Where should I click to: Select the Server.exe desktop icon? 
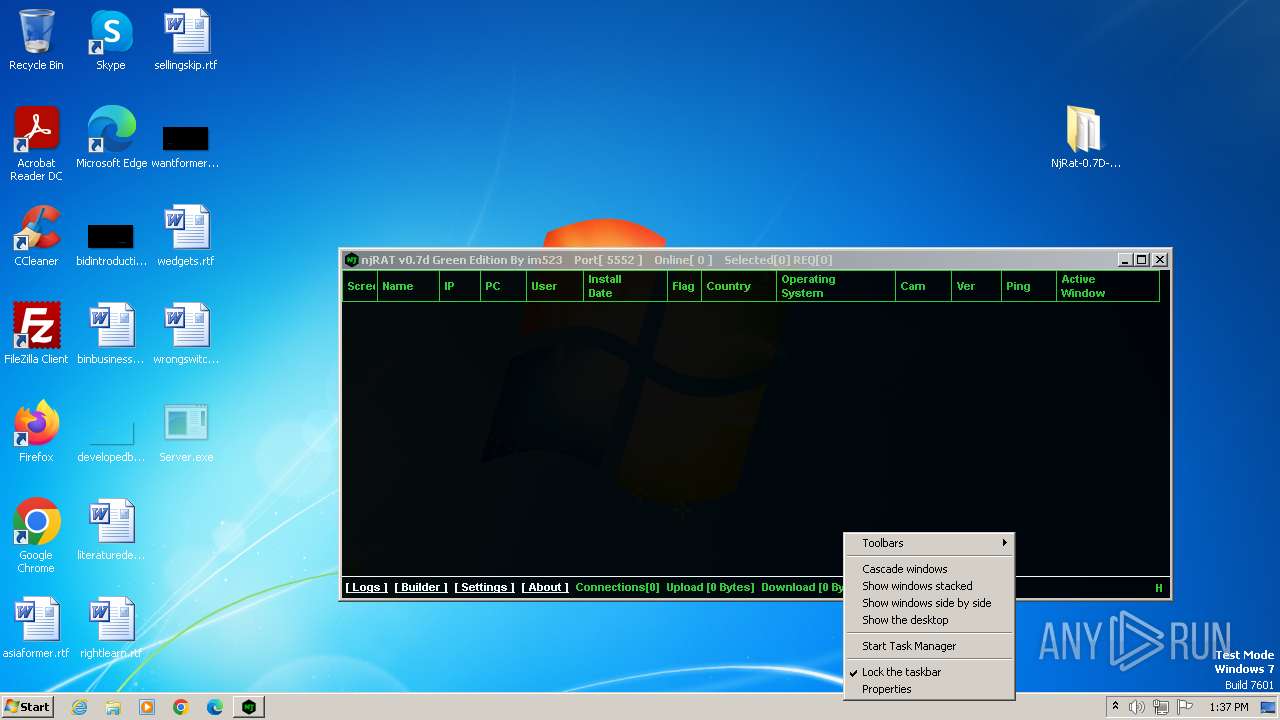[186, 431]
